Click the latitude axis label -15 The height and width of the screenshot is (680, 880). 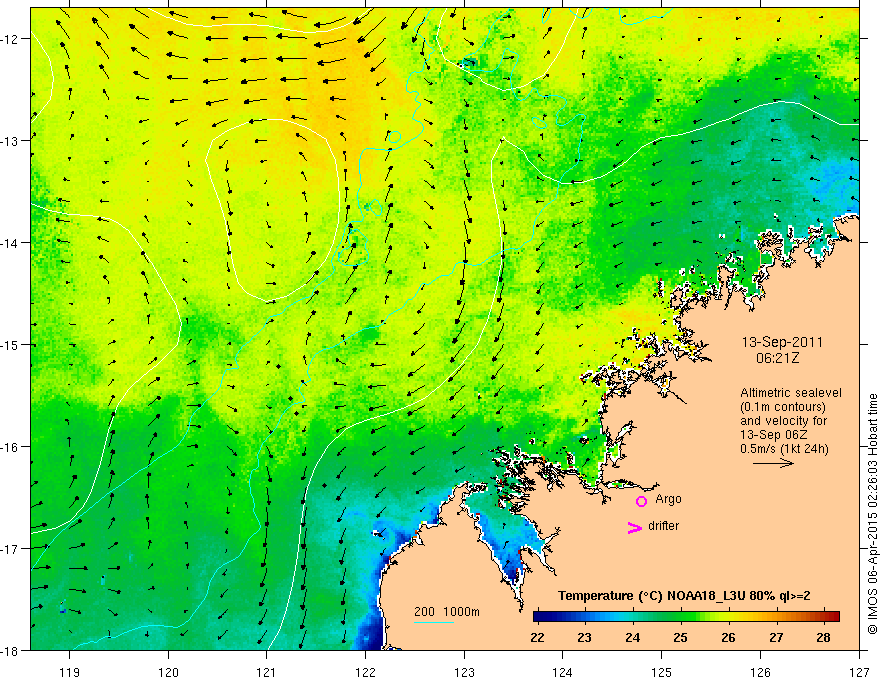click(10, 344)
